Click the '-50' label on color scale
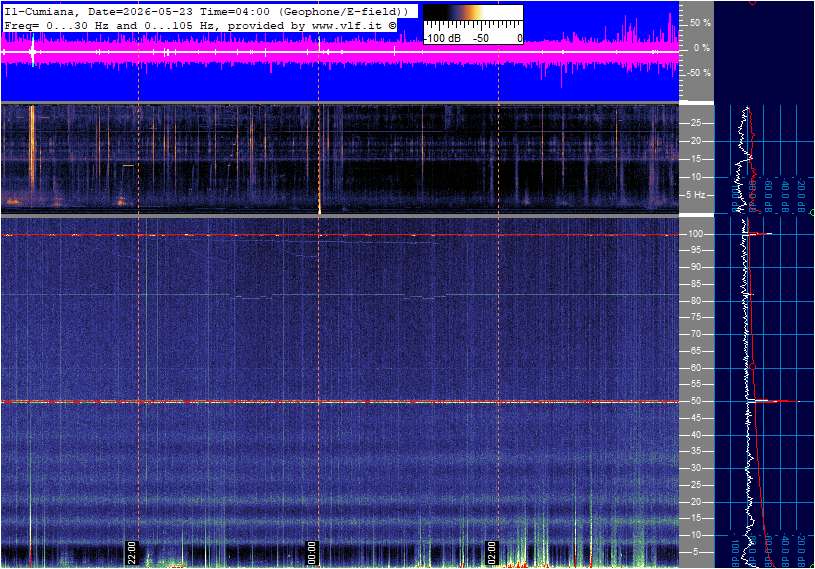815x569 pixels. (x=481, y=38)
